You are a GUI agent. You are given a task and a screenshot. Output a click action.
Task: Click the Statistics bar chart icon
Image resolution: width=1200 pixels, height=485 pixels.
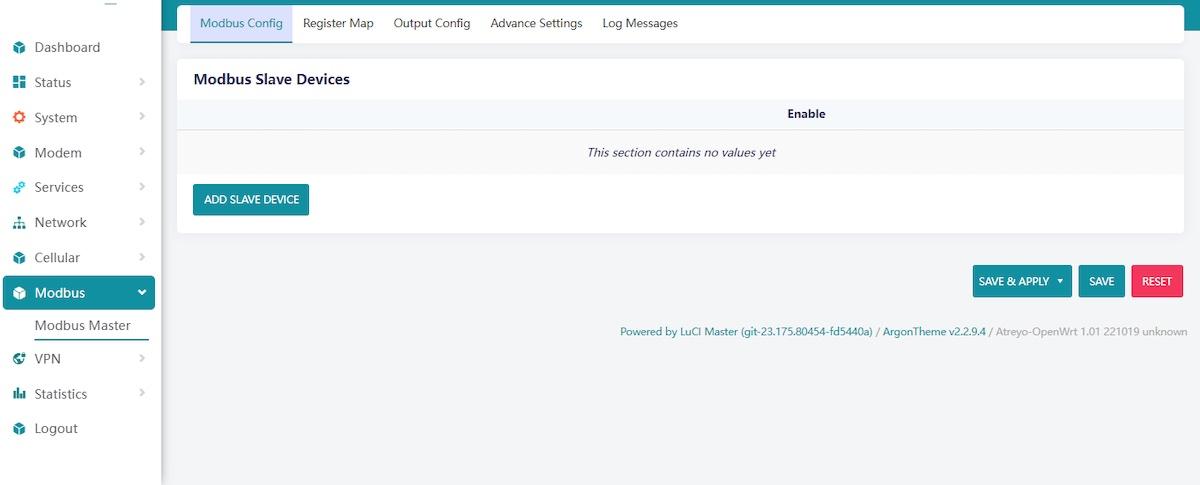tap(19, 393)
